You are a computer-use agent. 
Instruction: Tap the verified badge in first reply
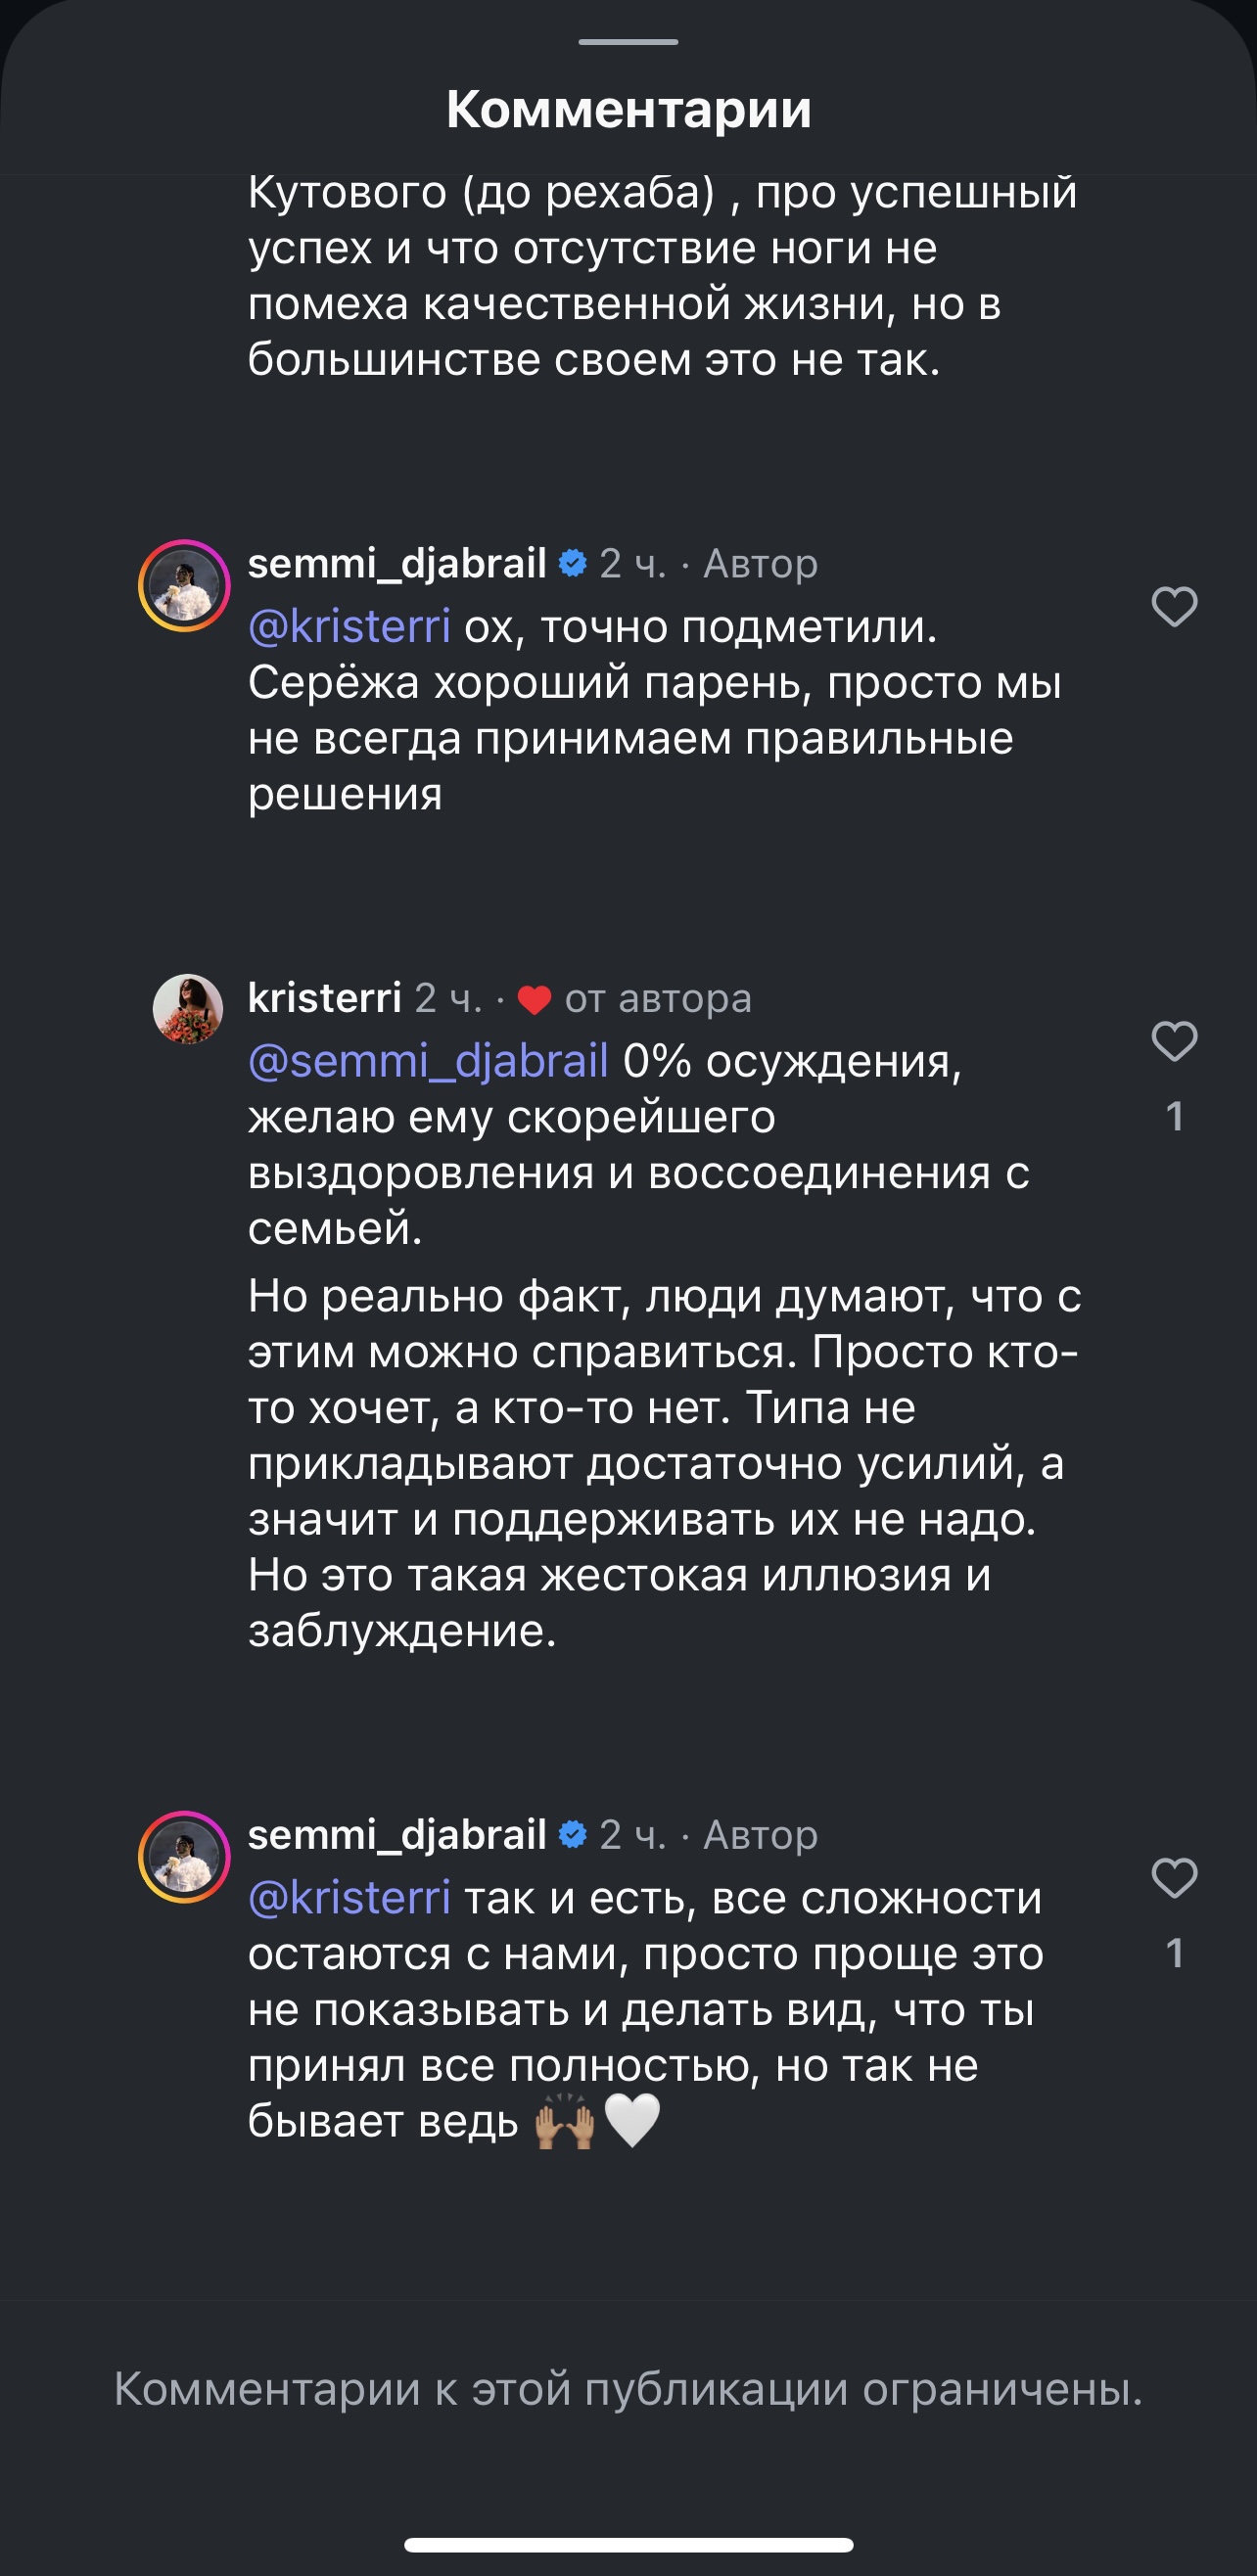pos(573,564)
